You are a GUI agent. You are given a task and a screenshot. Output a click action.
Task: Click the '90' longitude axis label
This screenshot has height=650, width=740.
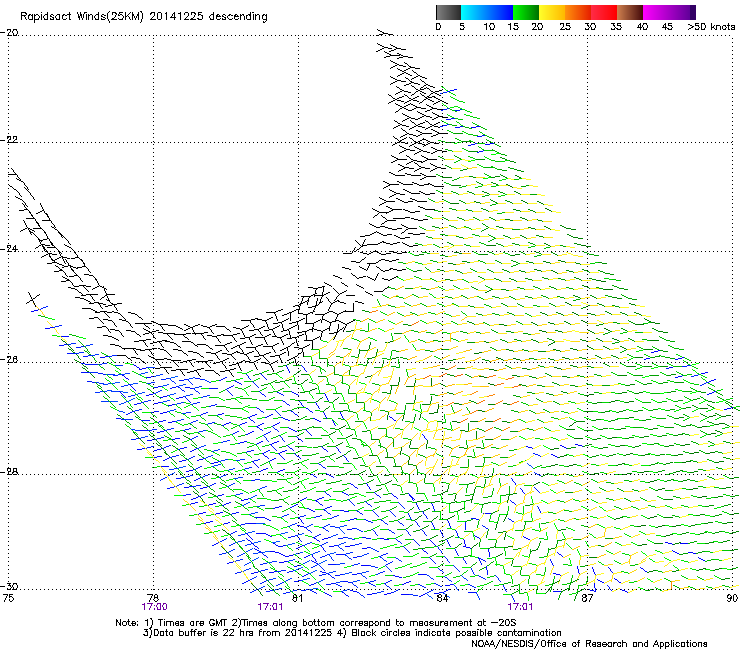tap(732, 598)
